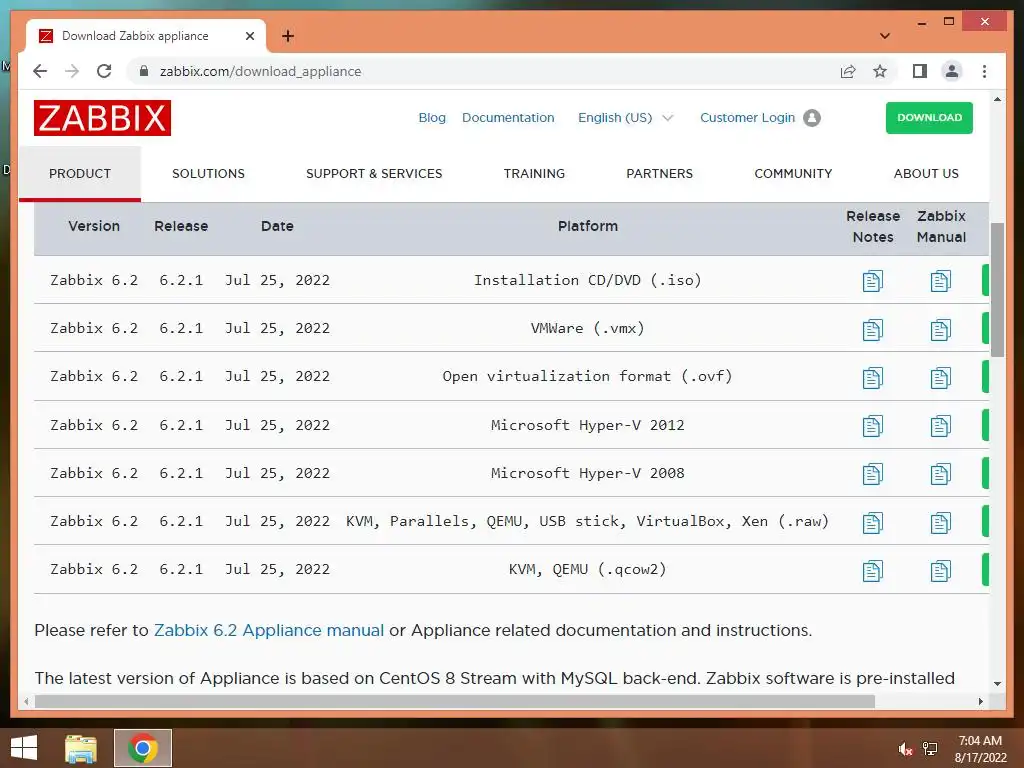Share this page using the share icon
1024x768 pixels.
(848, 71)
